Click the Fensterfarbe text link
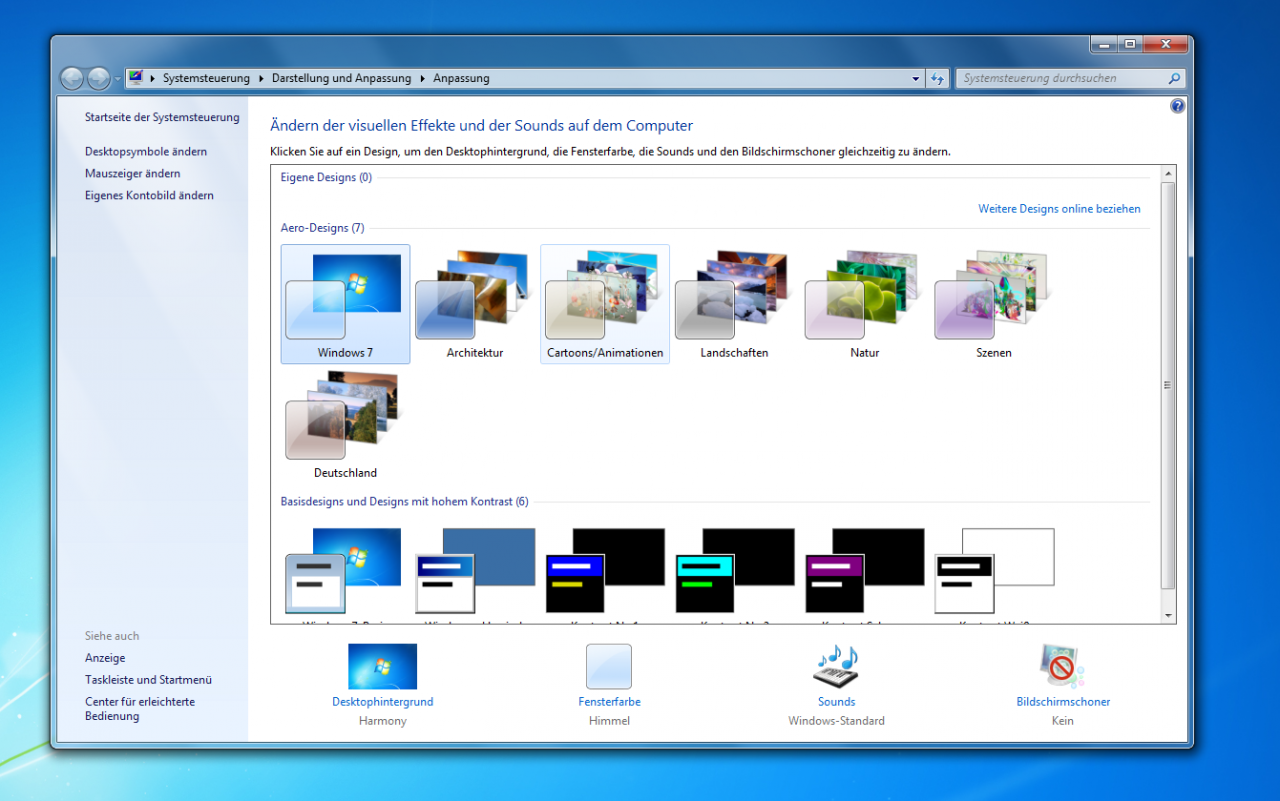Image resolution: width=1280 pixels, height=801 pixels. click(x=609, y=702)
